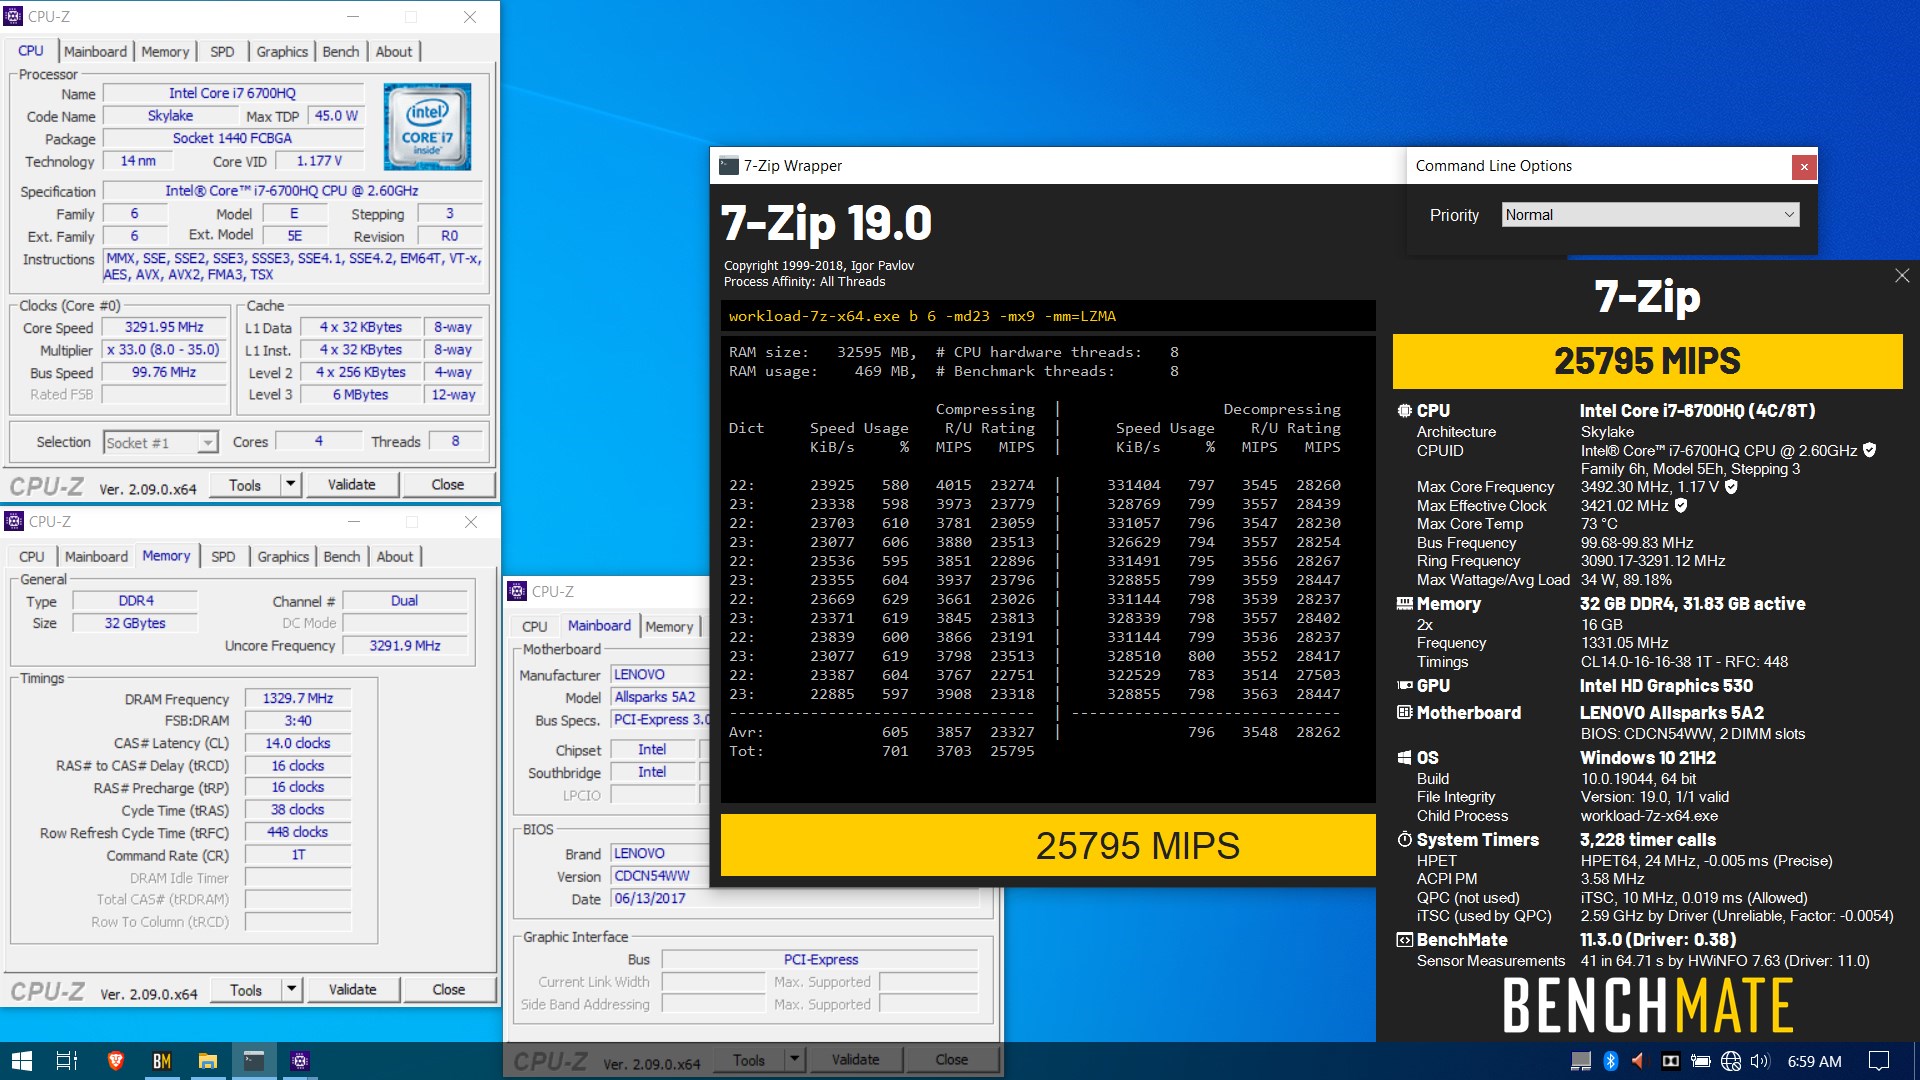
Task: Select CPU tab in Mainboard CPU-Z window
Action: (x=534, y=626)
